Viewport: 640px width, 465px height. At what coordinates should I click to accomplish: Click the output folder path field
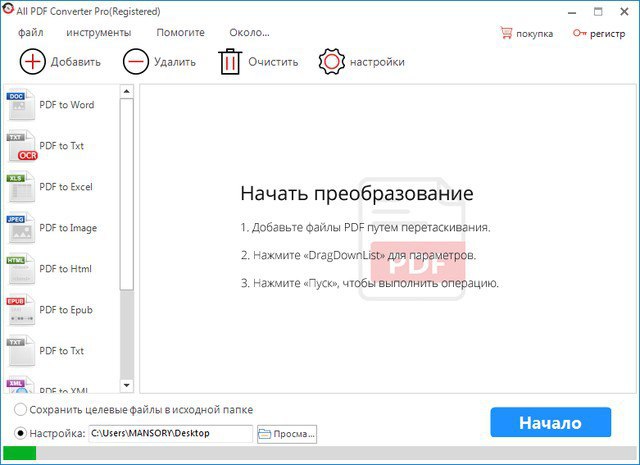[171, 434]
